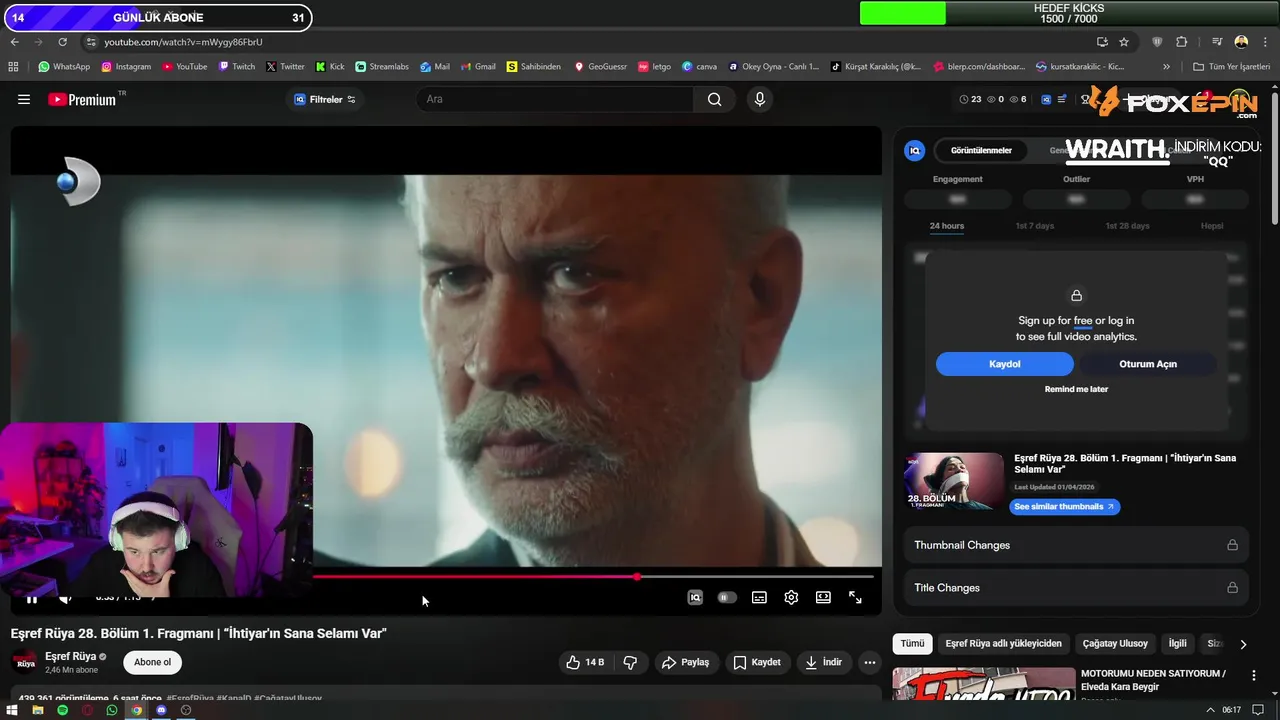Select the Eşref Rüya adlı yükleyiciden chip
This screenshot has width=1280, height=720.
[1003, 644]
